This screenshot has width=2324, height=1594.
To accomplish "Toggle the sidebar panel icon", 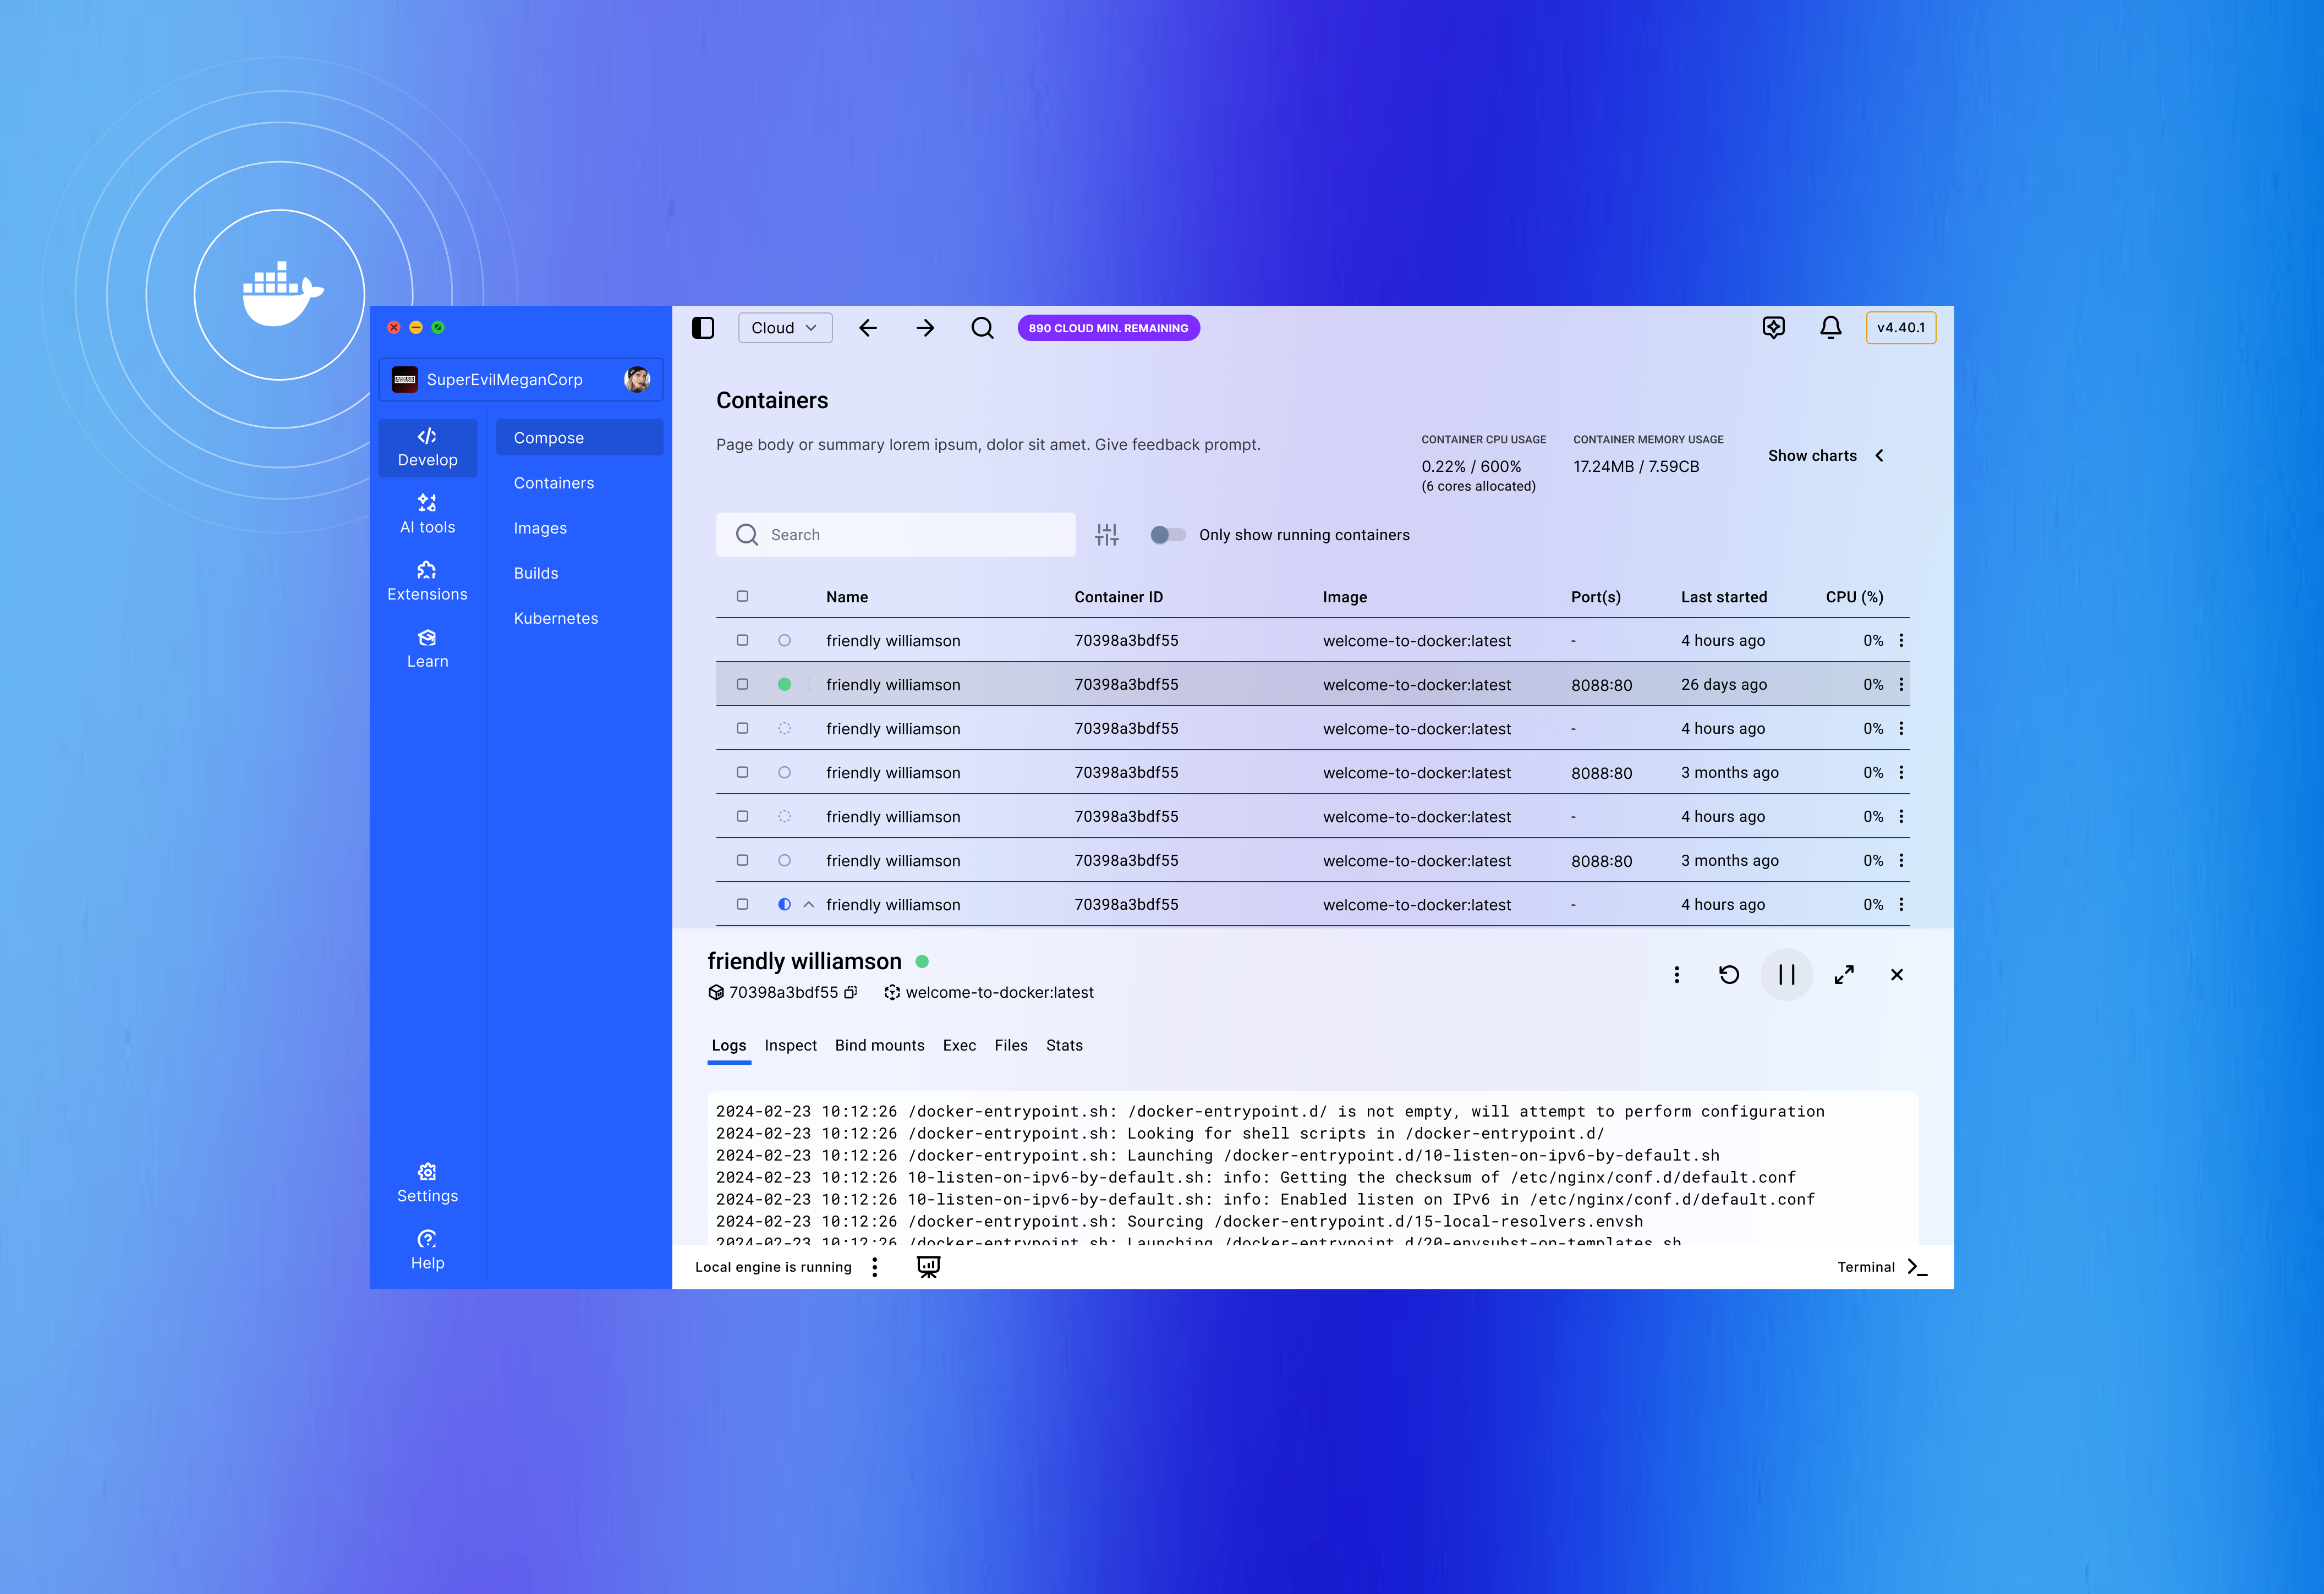I will (703, 328).
